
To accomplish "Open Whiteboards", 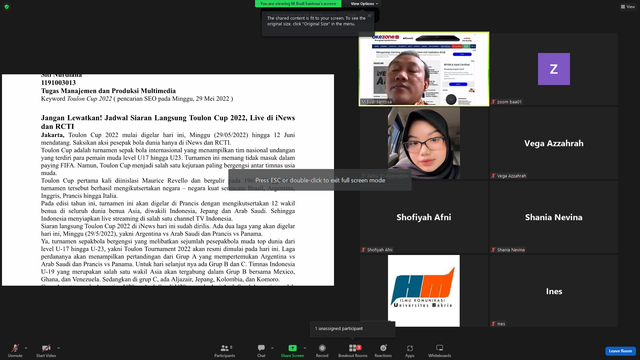I will (x=440, y=350).
